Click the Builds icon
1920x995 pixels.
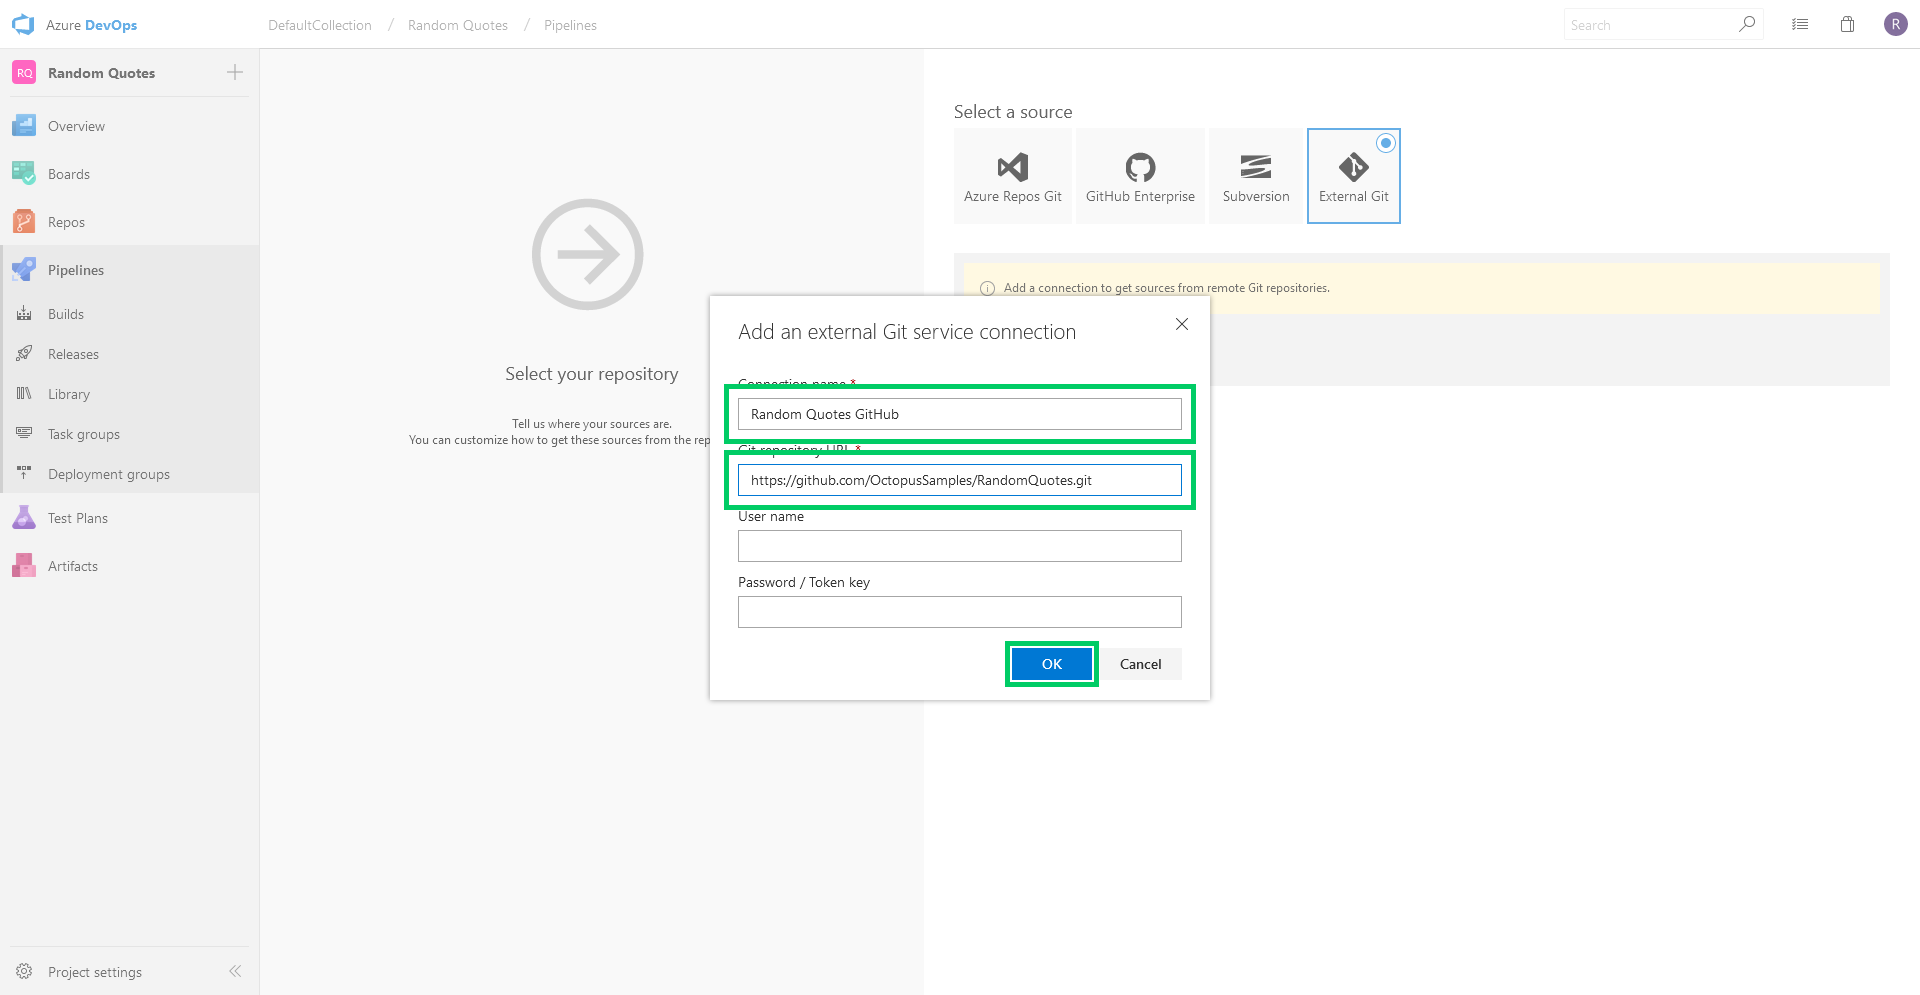(x=24, y=314)
